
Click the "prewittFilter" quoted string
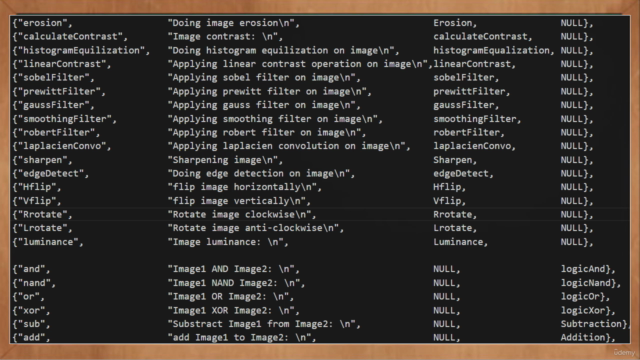[x=59, y=91]
